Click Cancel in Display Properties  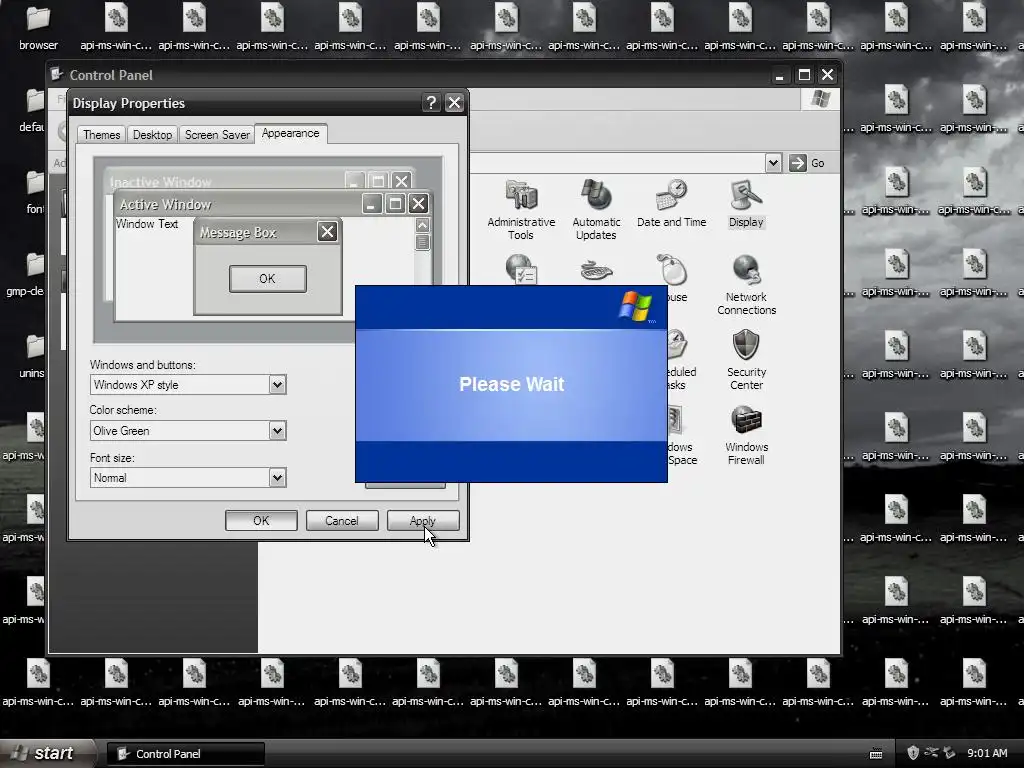tap(342, 520)
